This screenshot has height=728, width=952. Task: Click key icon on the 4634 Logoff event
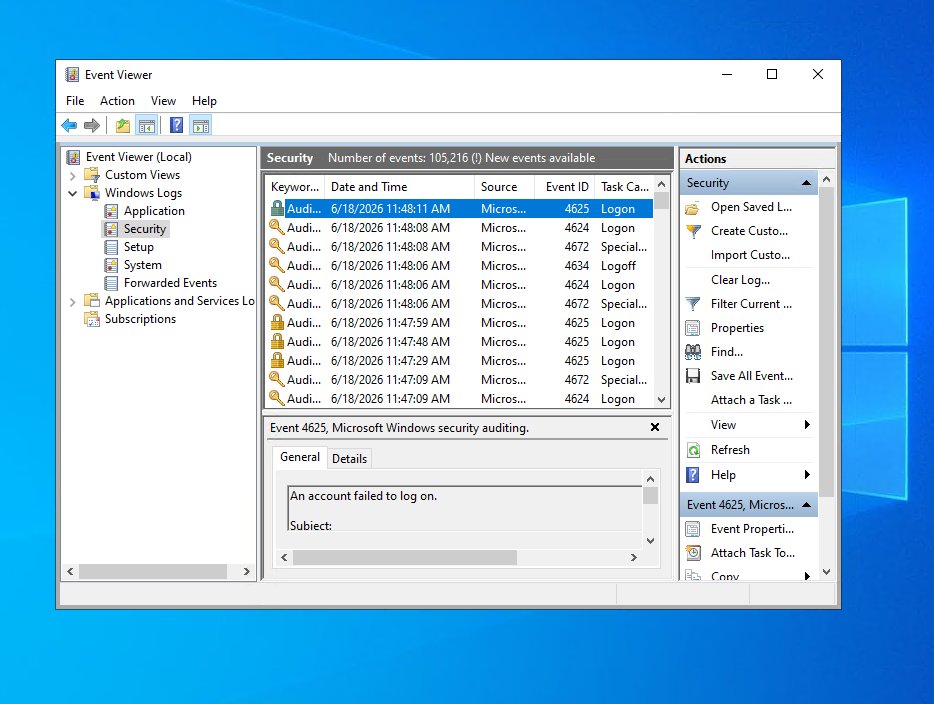(277, 265)
